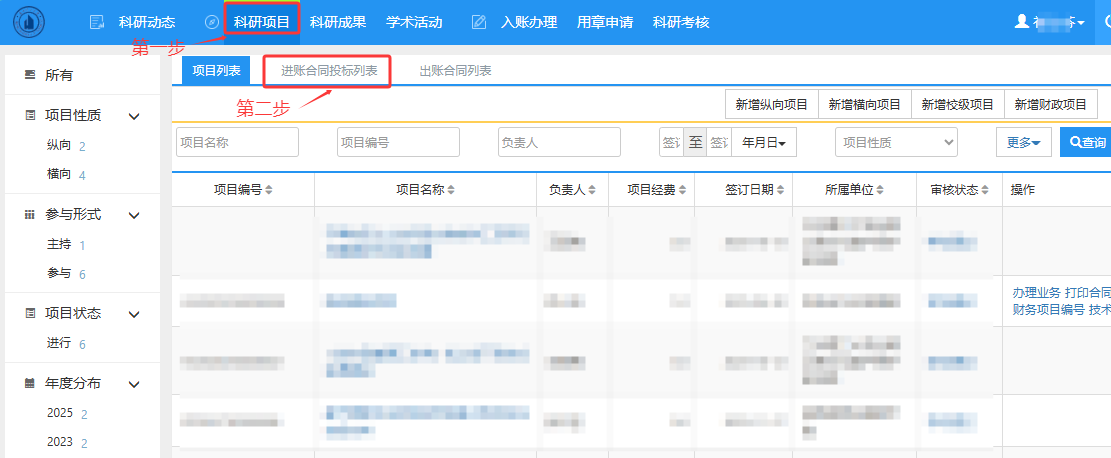Collapse the 项目性质 sidebar section
The width and height of the screenshot is (1111, 458).
point(134,116)
